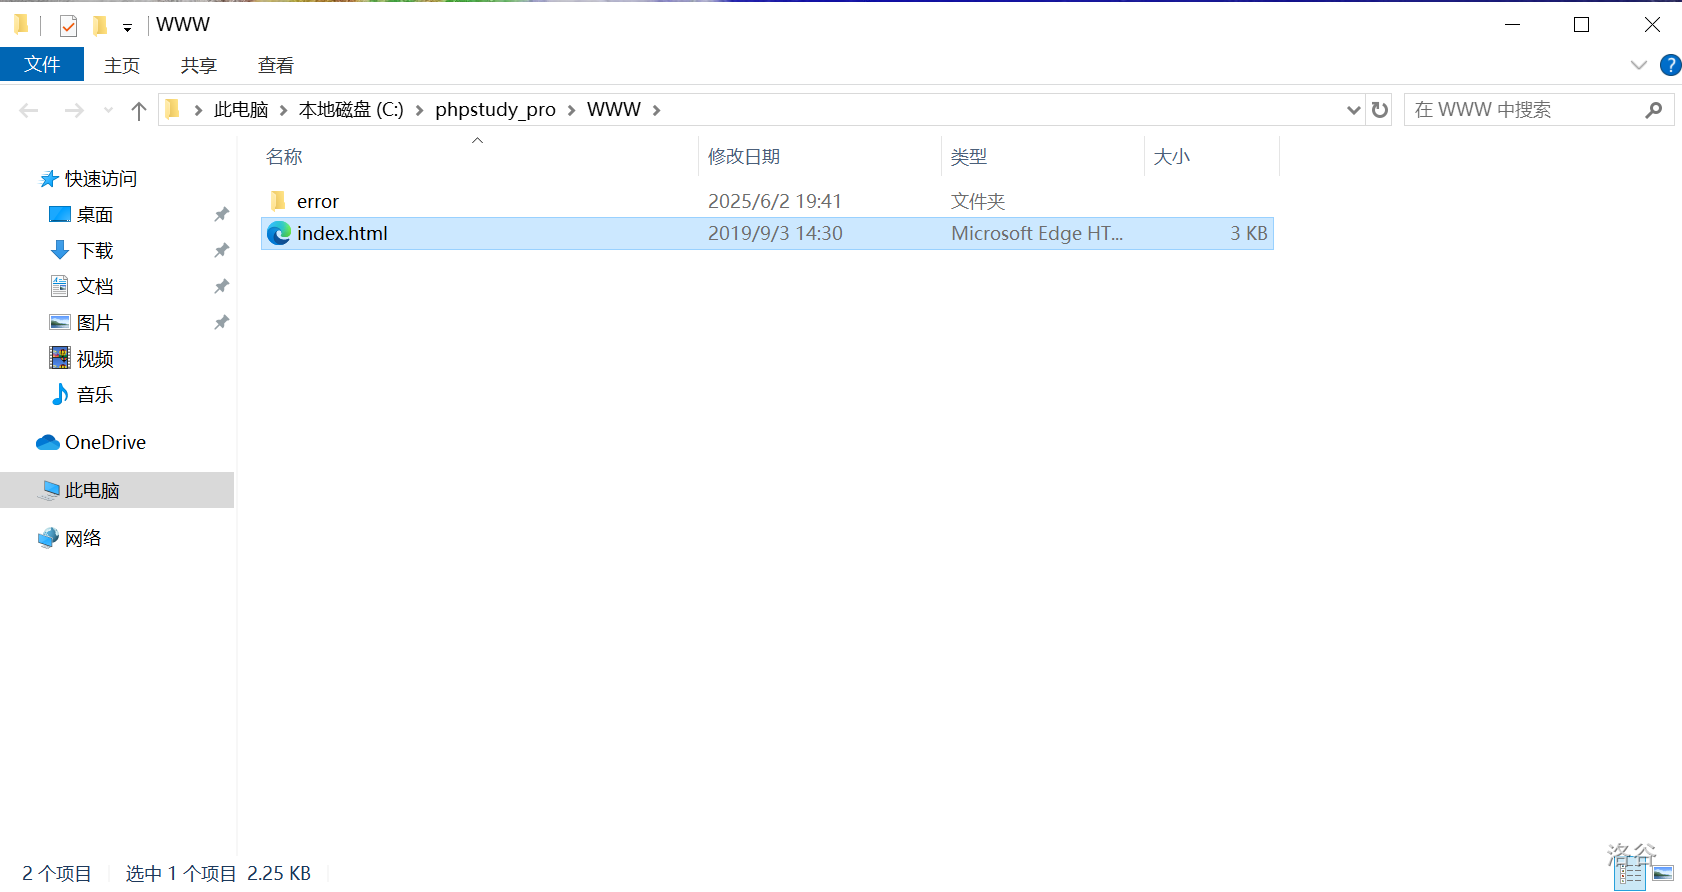Click the search magnifier icon
Screen dimensions: 1682x892
click(x=1653, y=110)
